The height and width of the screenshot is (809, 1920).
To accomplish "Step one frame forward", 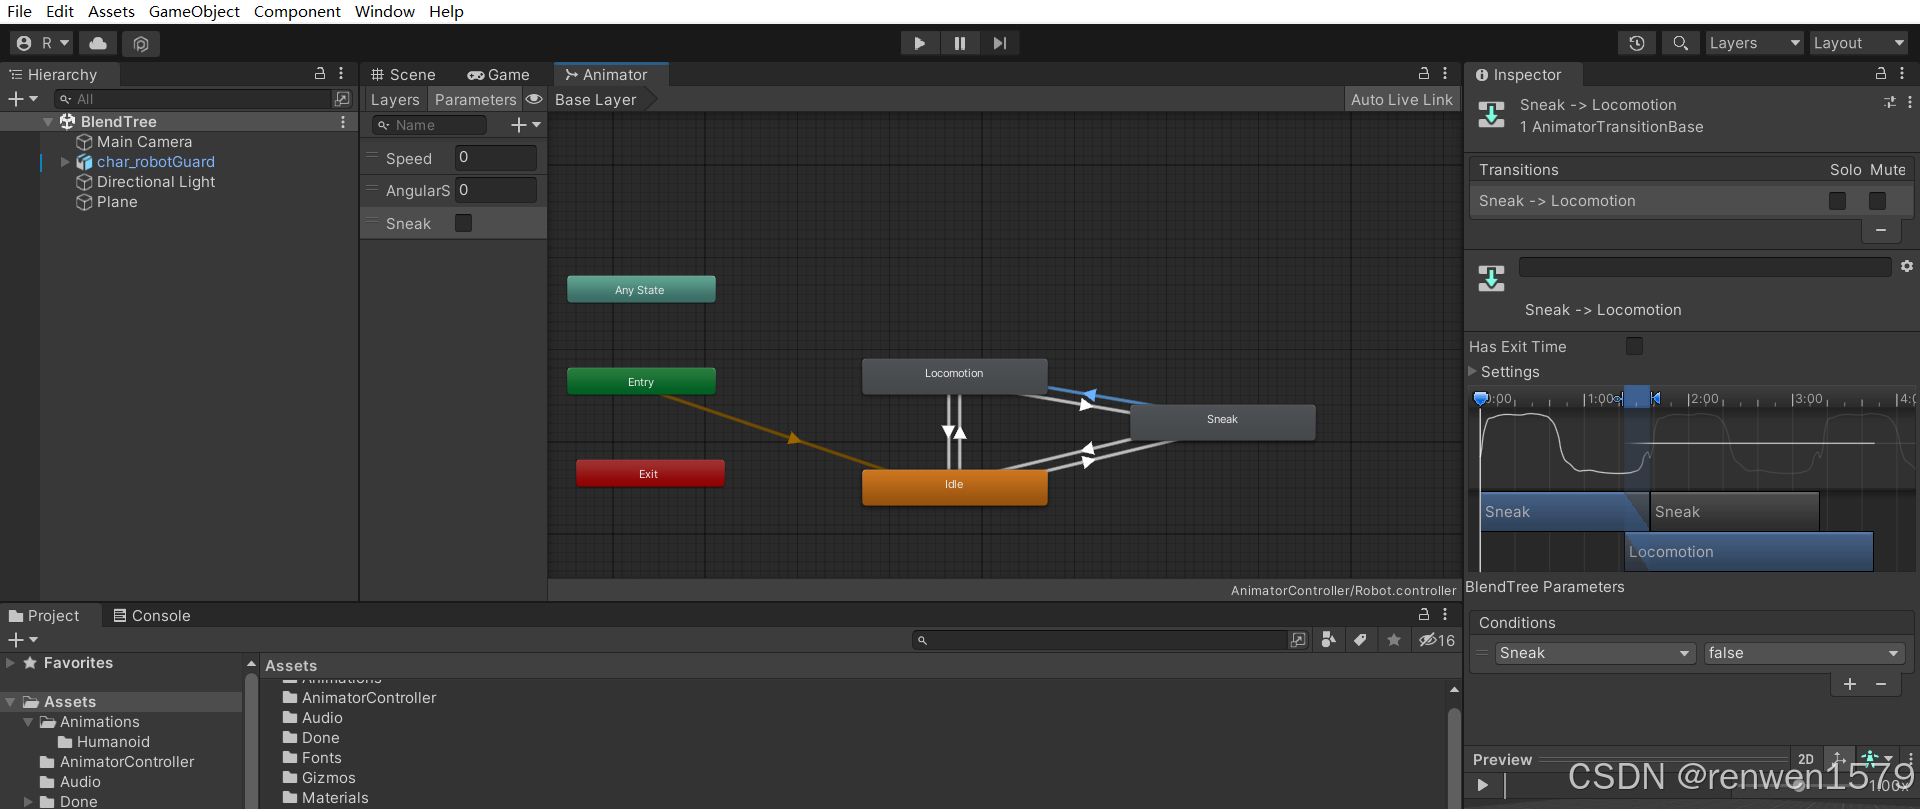I will pos(1000,43).
